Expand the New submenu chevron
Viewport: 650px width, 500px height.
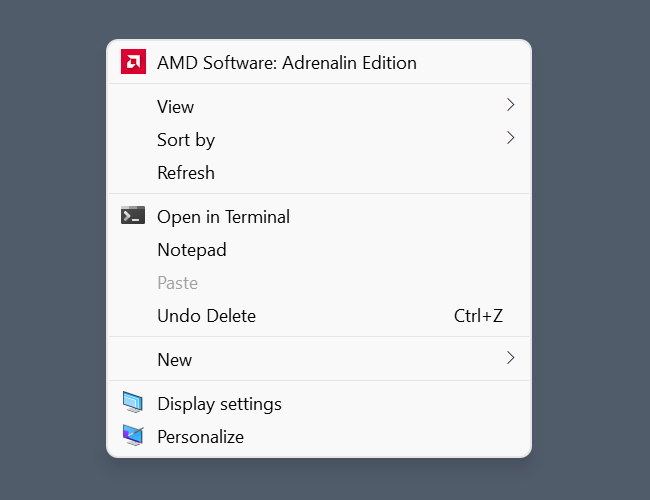pos(510,358)
